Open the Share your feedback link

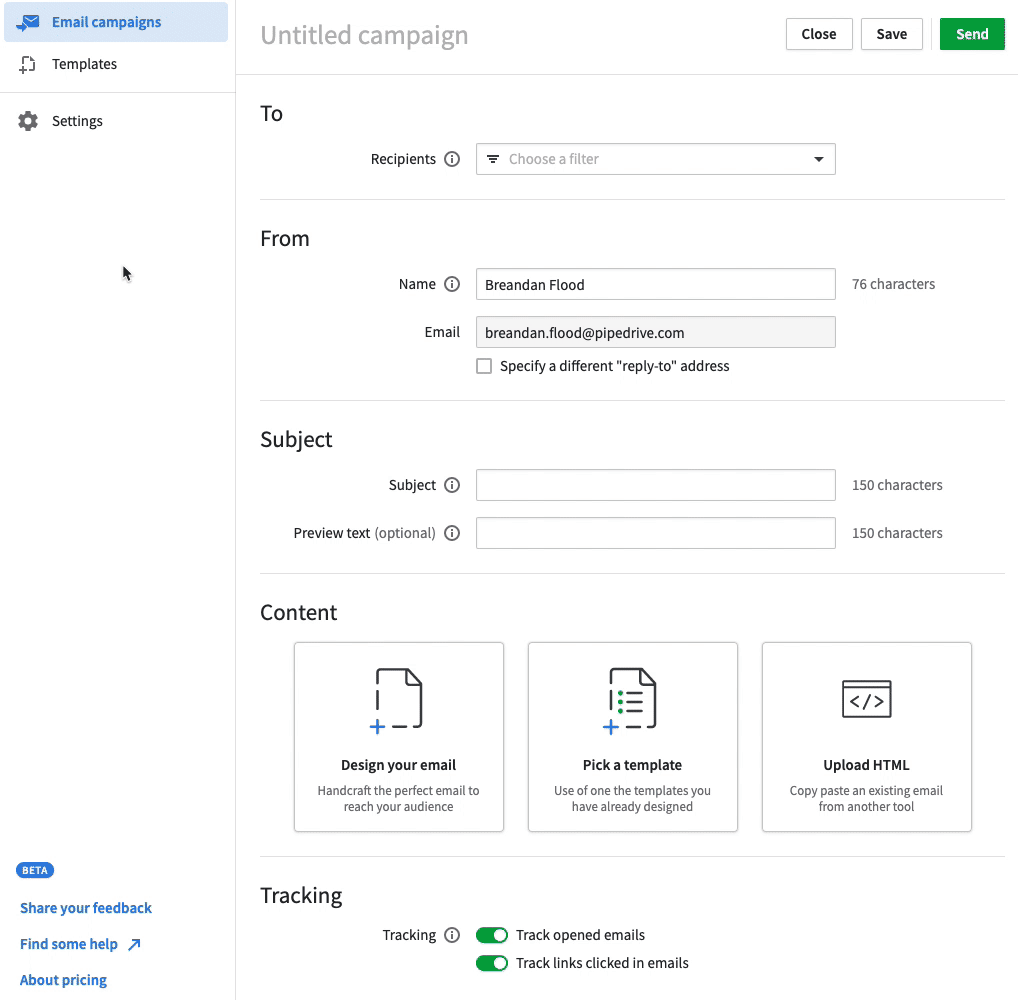85,907
